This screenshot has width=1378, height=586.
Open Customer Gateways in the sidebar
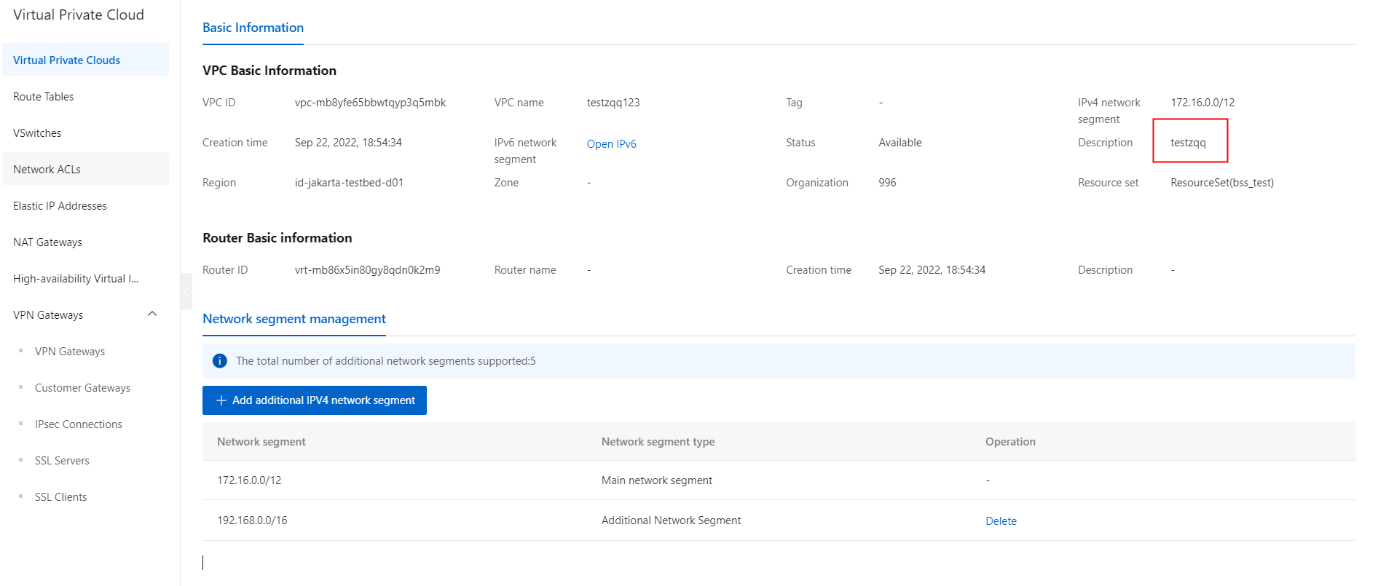(x=83, y=388)
